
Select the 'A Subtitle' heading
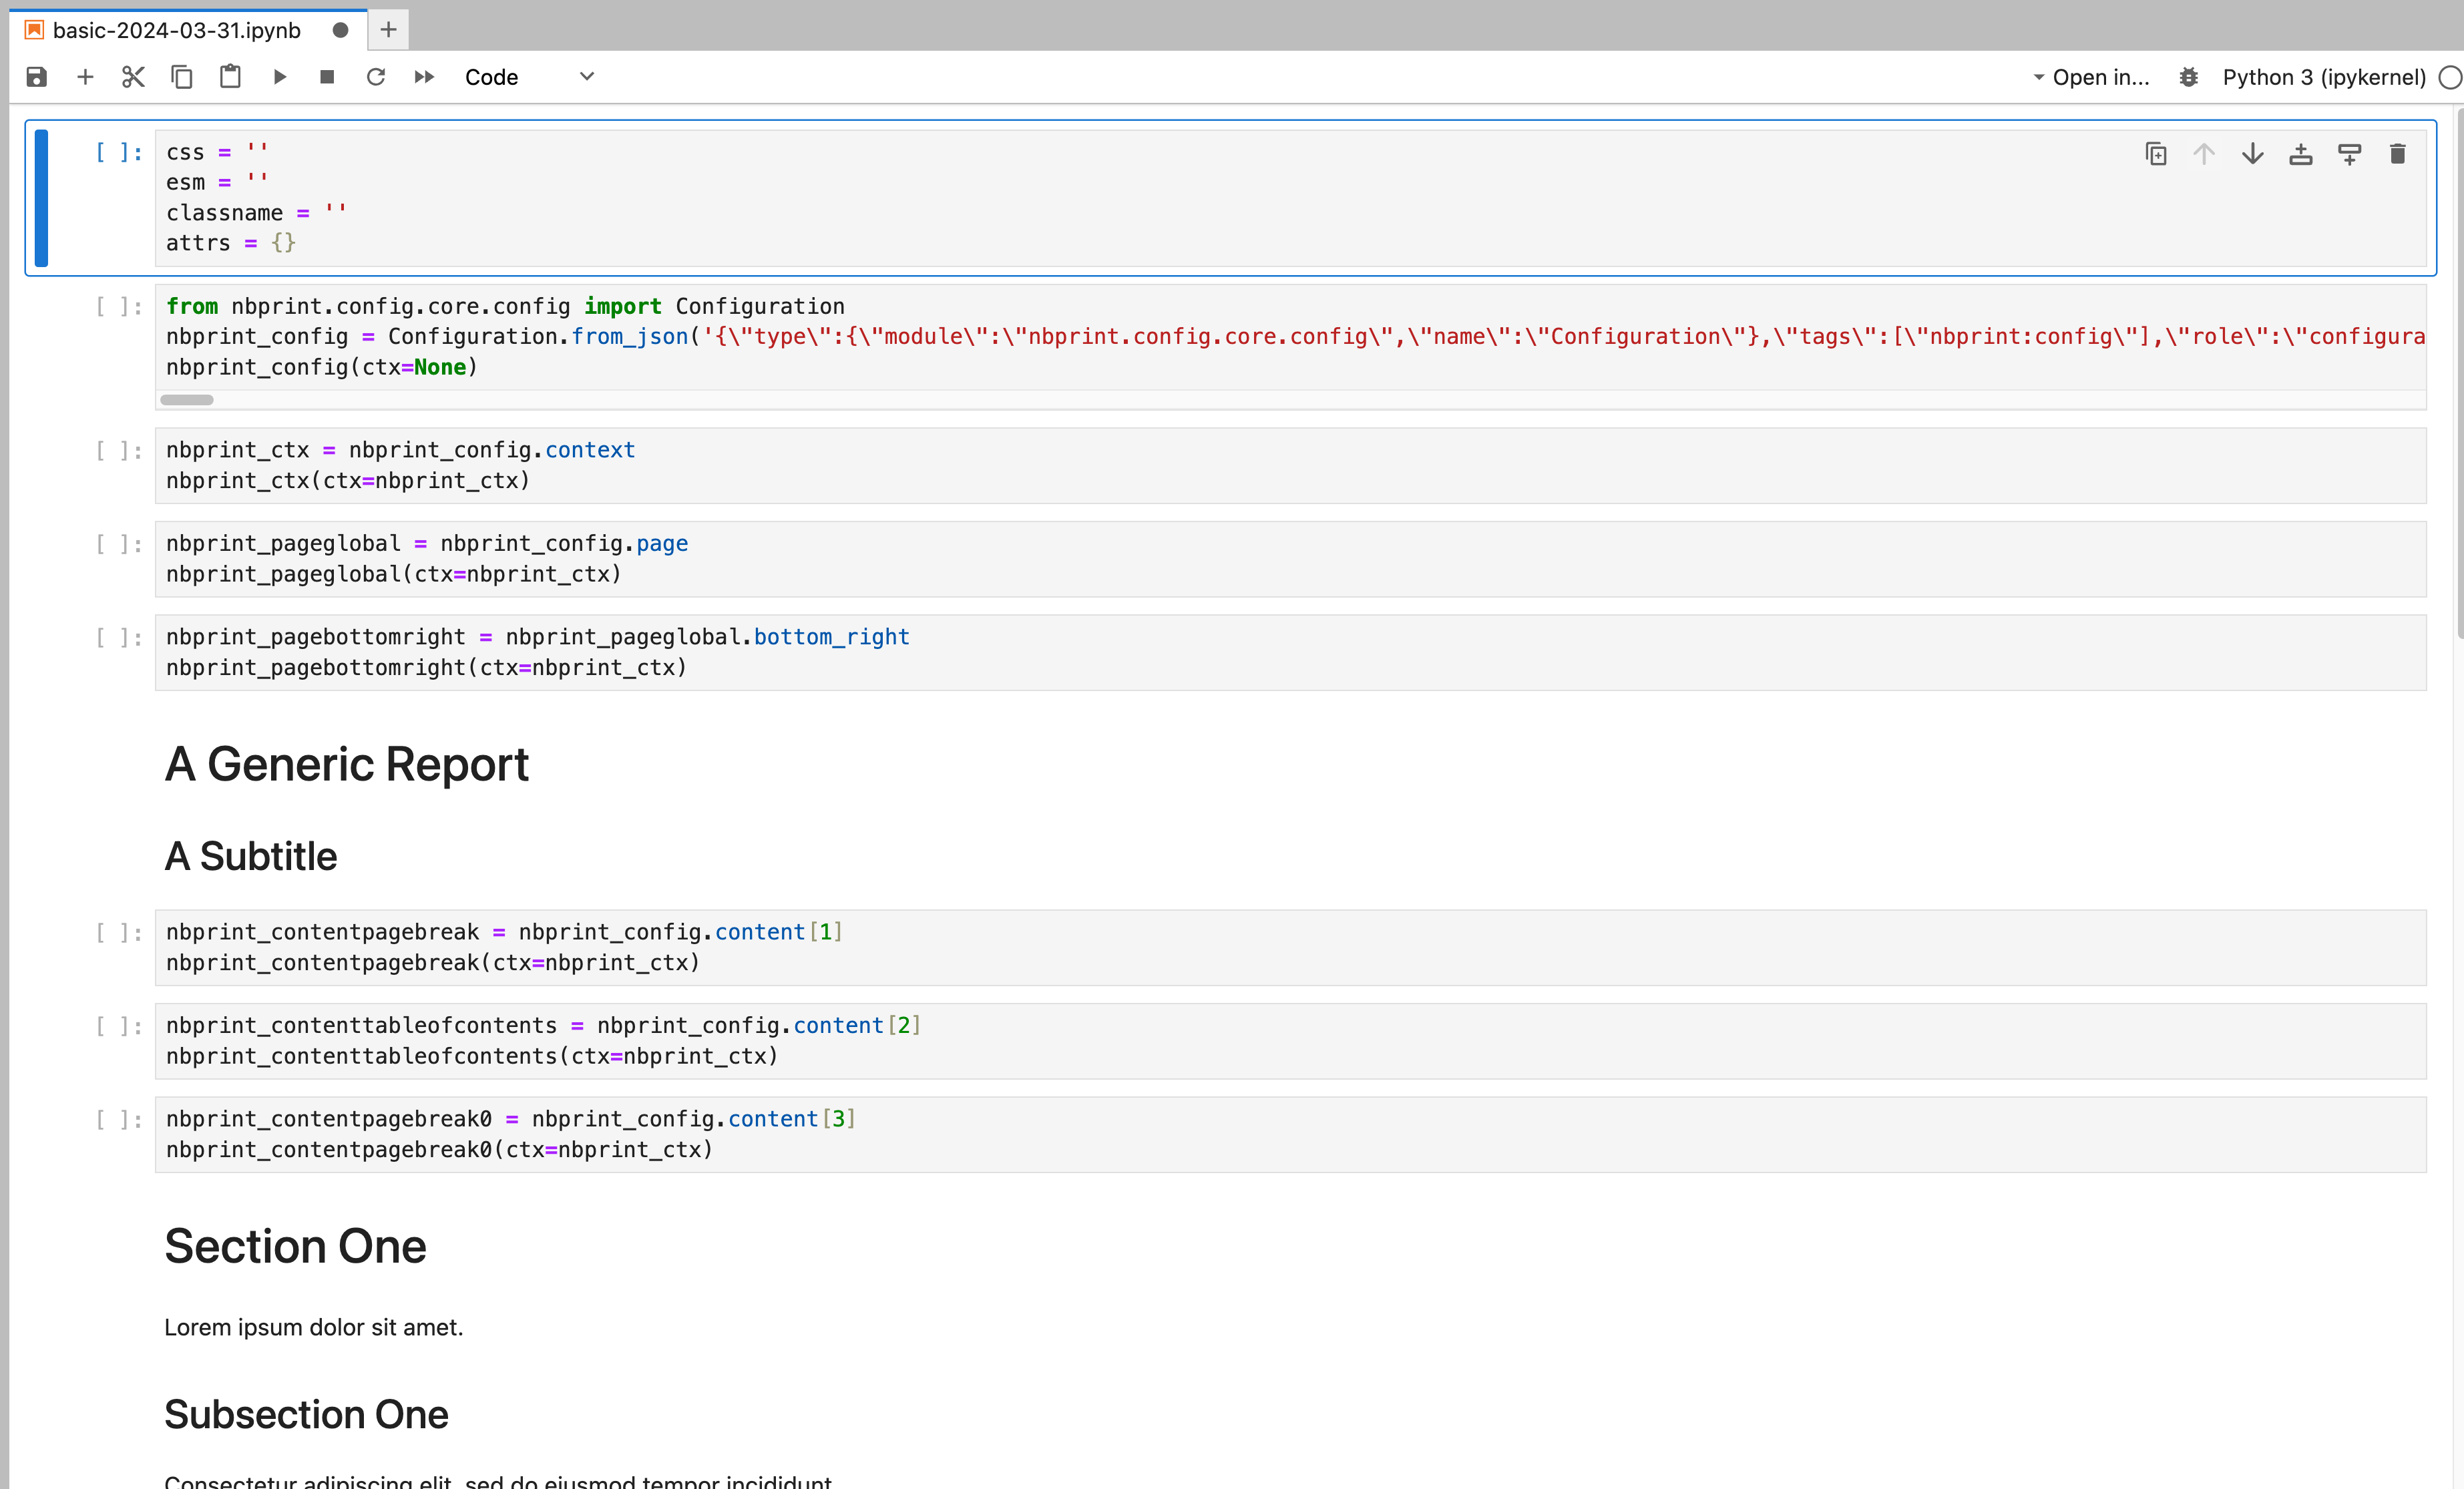[x=251, y=856]
